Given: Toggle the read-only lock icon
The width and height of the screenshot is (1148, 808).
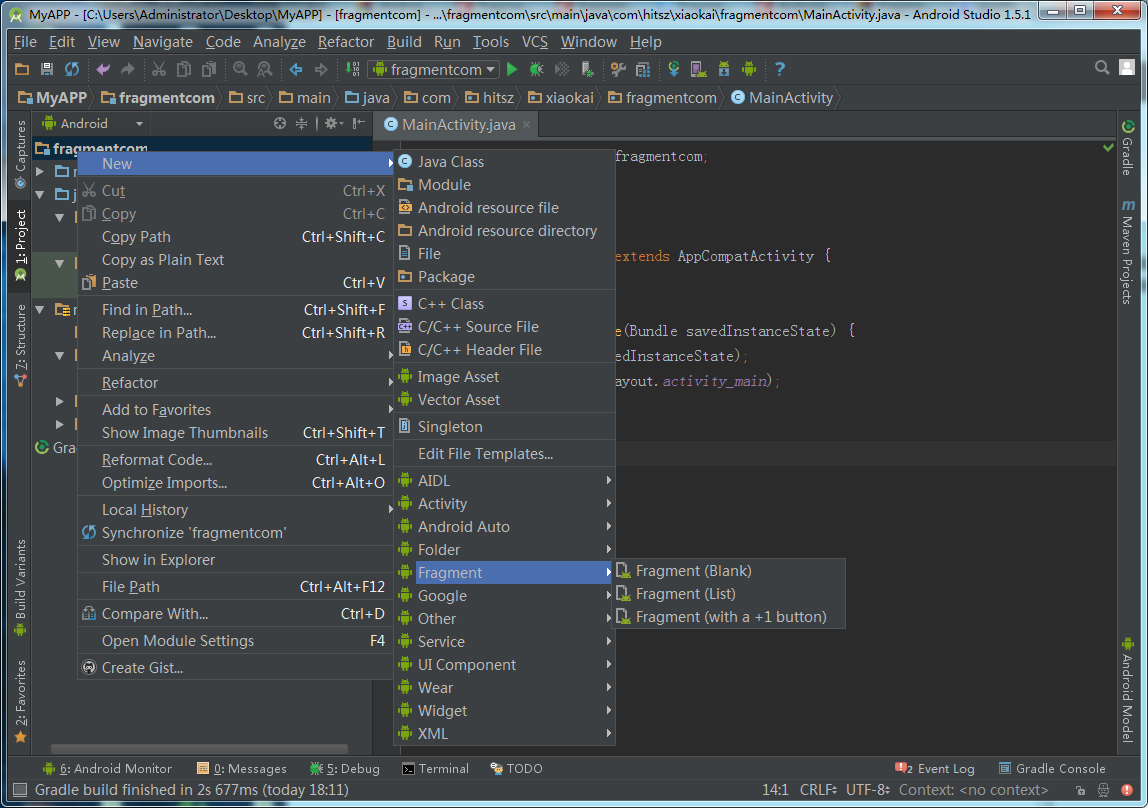Looking at the screenshot, I should 1080,790.
